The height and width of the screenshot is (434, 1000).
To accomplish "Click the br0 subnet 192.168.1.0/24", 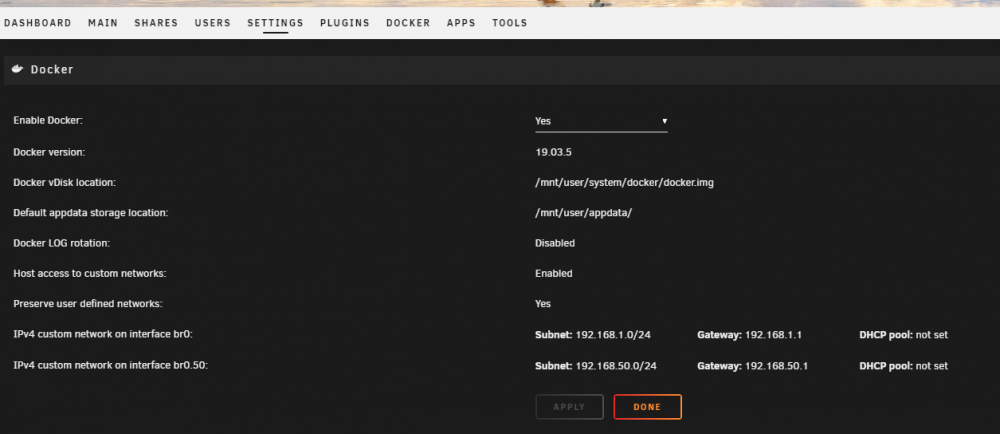I will (x=613, y=335).
